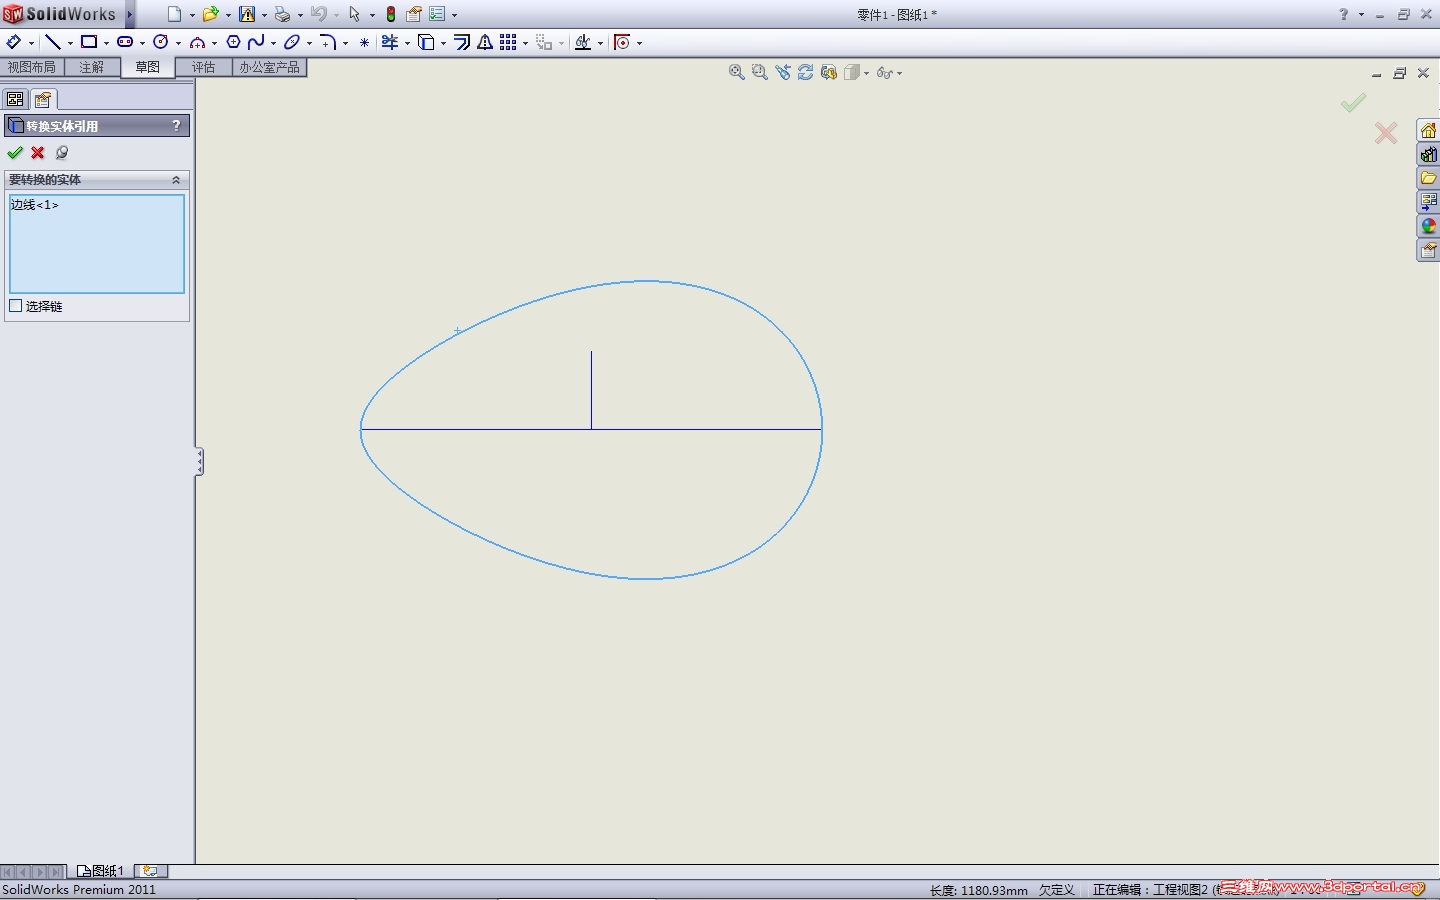Select the Polygon sketch tool
The image size is (1440, 900).
233,42
